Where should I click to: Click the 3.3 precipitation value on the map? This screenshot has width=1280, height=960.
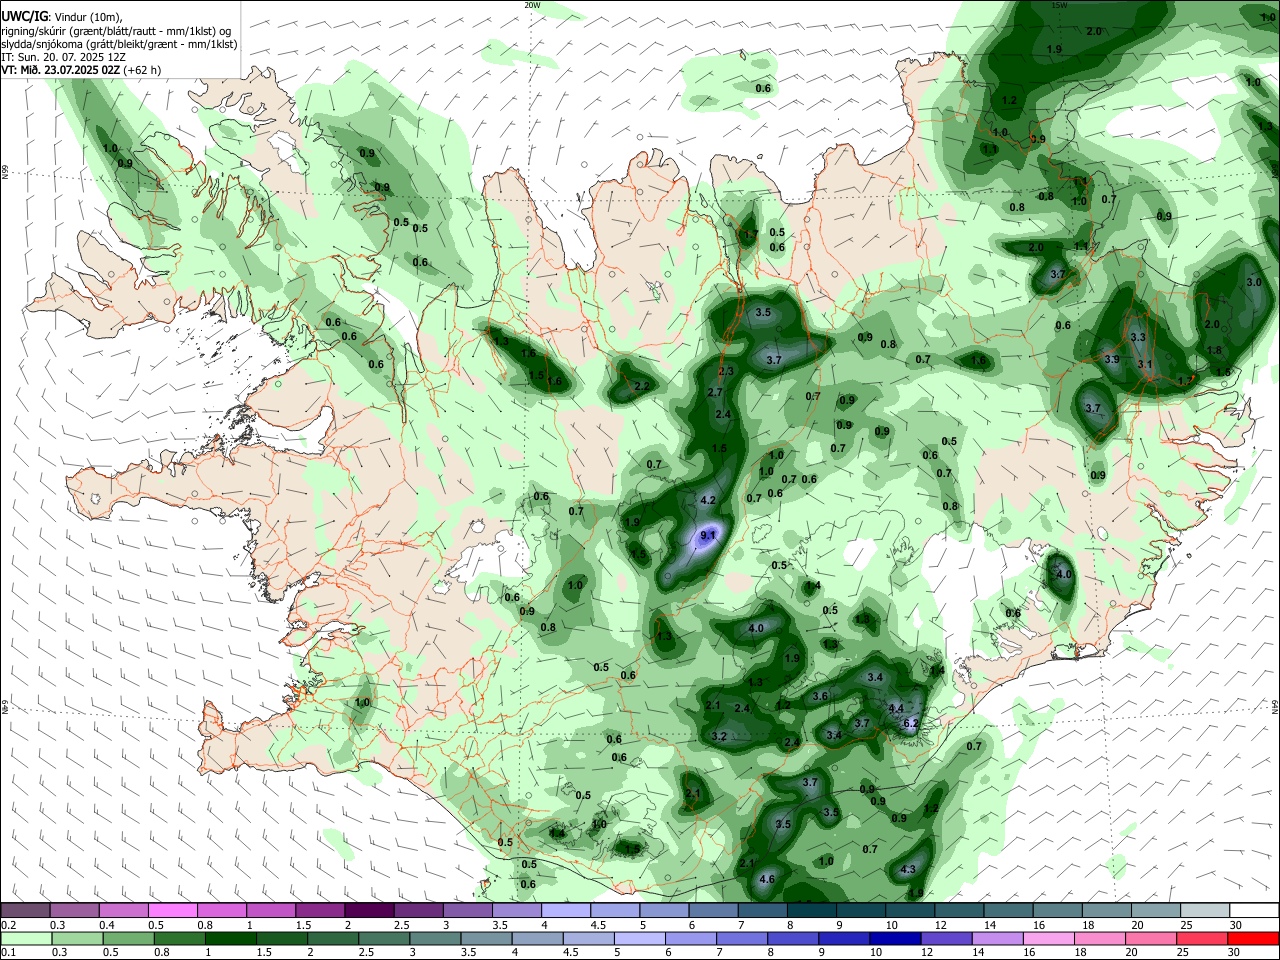(x=1138, y=338)
